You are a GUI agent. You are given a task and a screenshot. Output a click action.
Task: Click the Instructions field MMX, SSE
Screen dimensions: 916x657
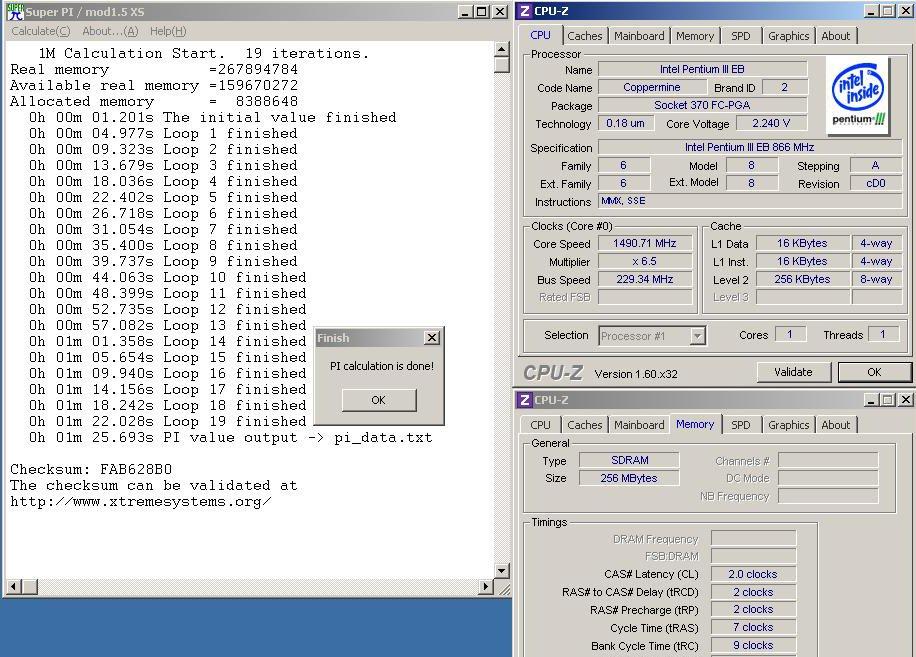click(x=750, y=201)
